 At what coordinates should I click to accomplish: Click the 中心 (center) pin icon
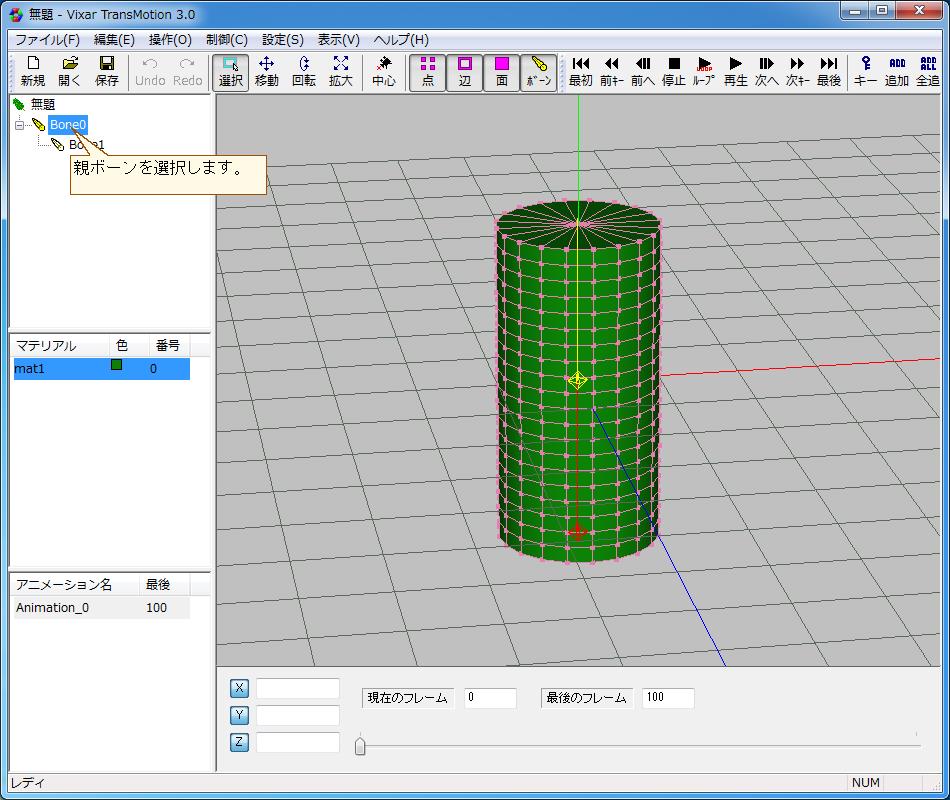pyautogui.click(x=384, y=72)
